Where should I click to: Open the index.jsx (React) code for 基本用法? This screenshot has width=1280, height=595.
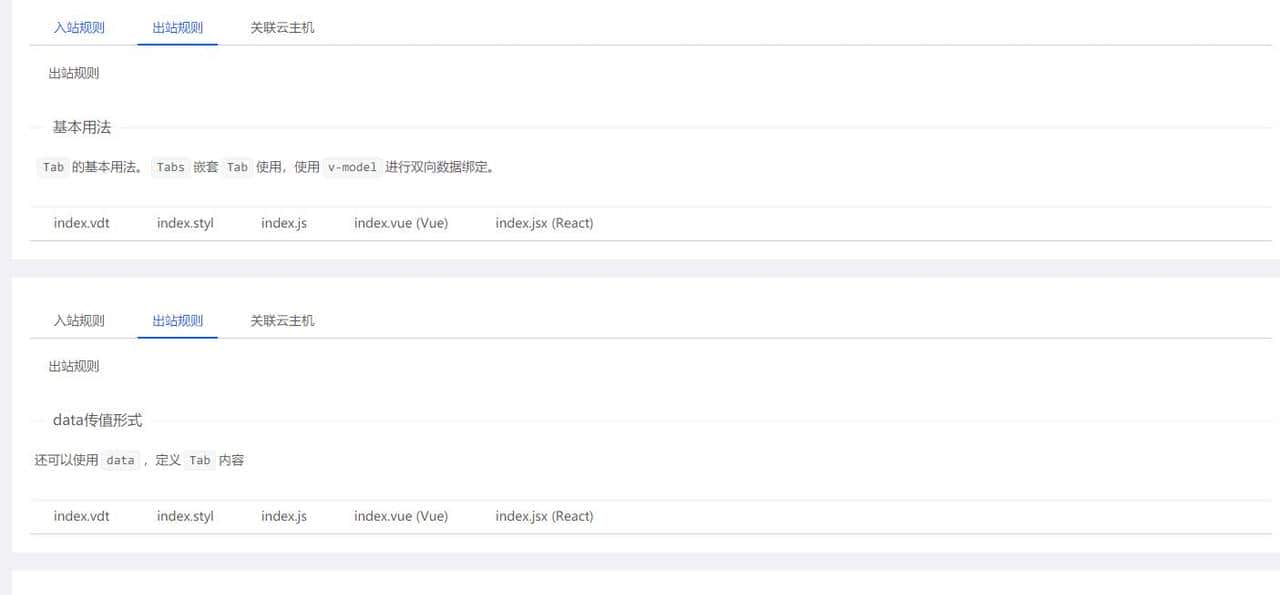(544, 222)
